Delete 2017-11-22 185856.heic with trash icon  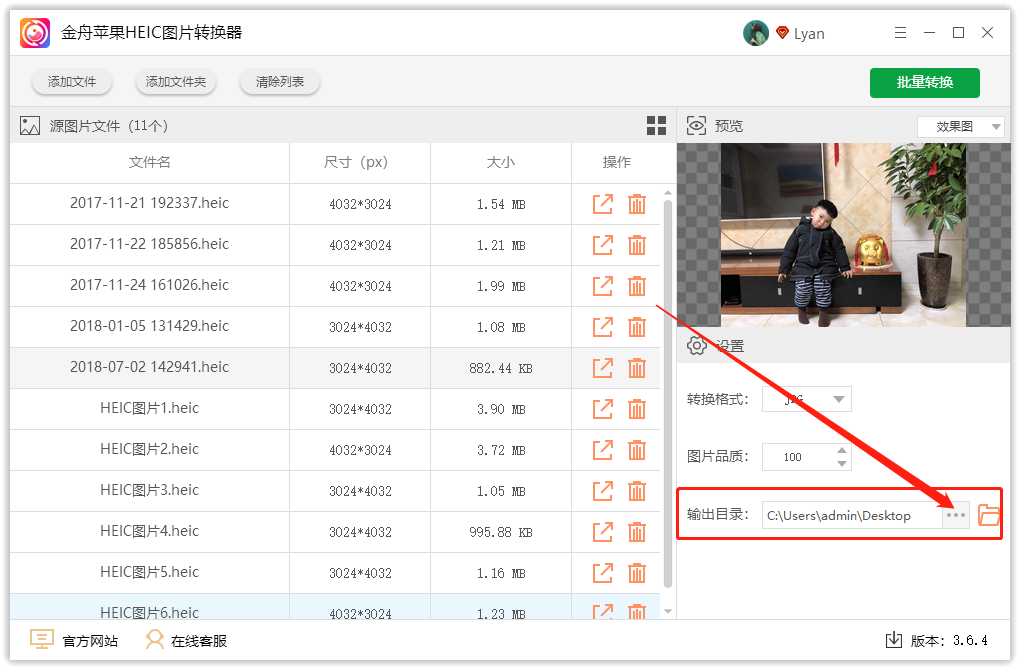click(x=637, y=245)
